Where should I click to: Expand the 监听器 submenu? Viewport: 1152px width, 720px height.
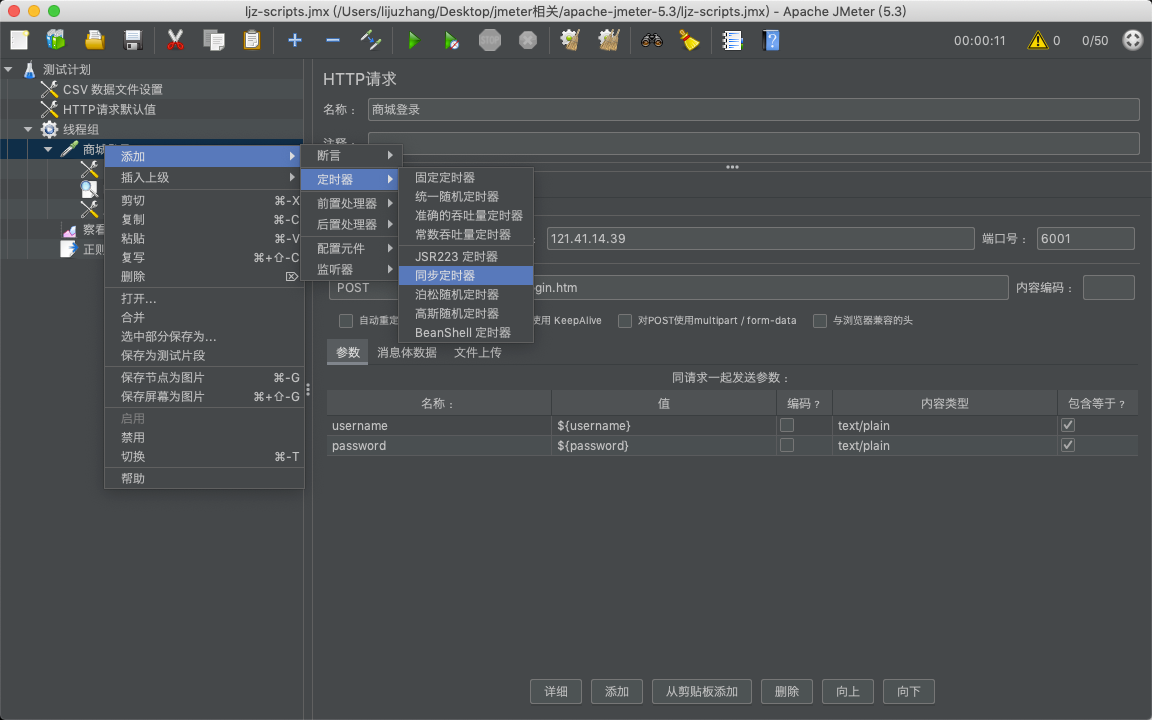(351, 270)
